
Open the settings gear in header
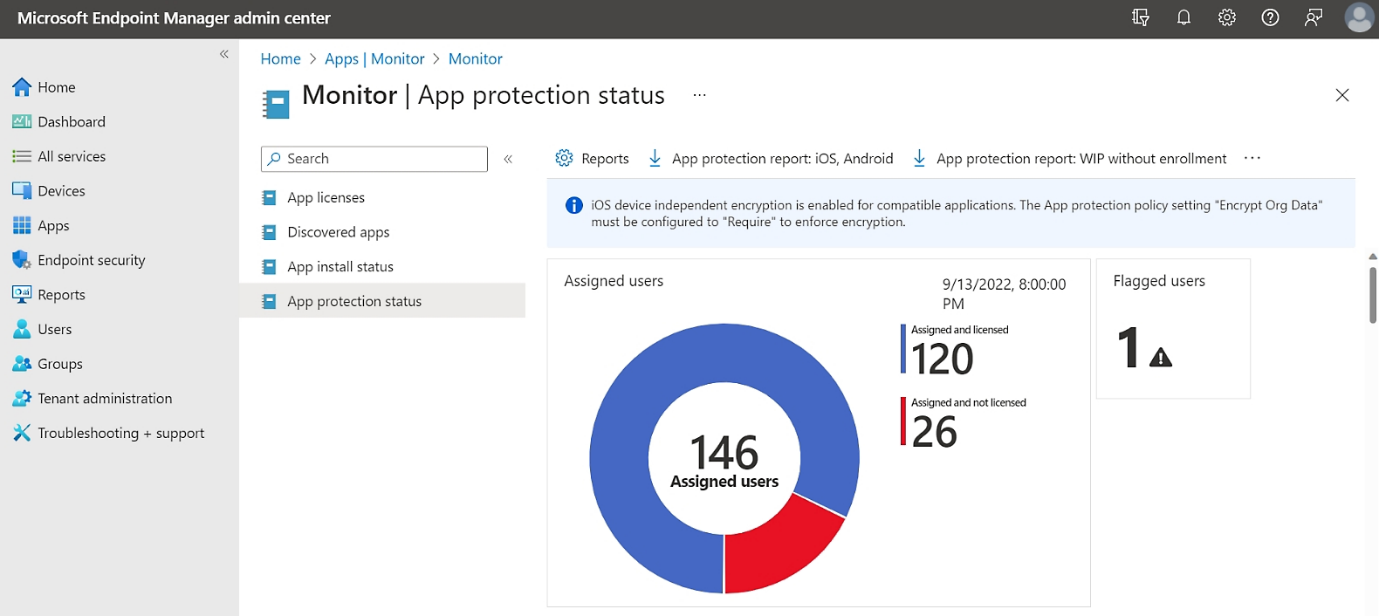coord(1227,18)
